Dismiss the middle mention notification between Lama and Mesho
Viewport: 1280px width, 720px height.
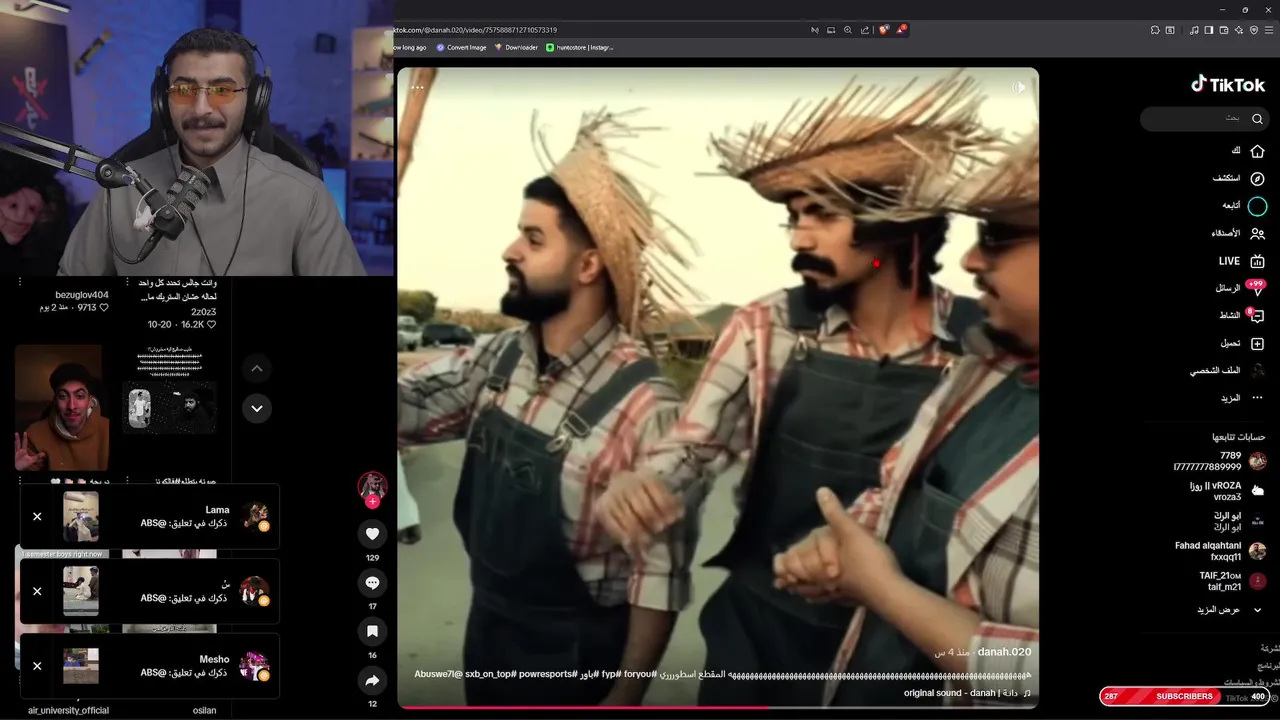(37, 591)
